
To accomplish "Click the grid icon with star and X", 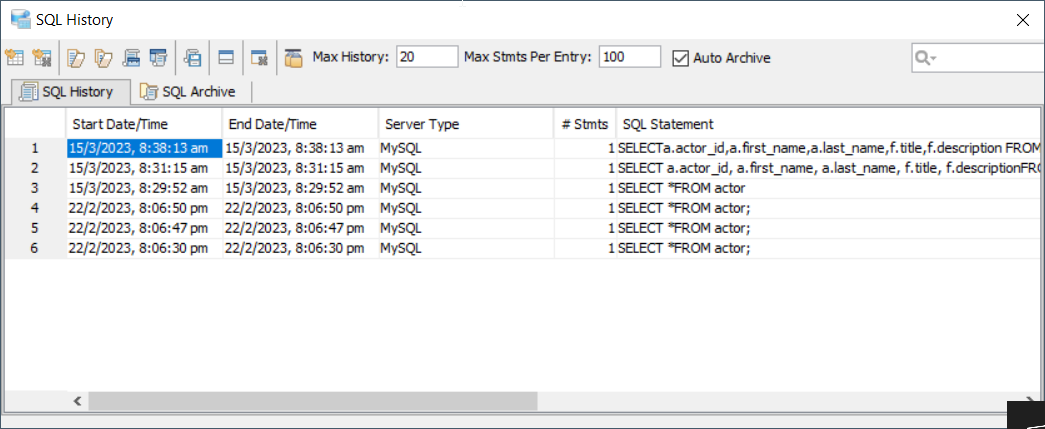I will point(42,58).
